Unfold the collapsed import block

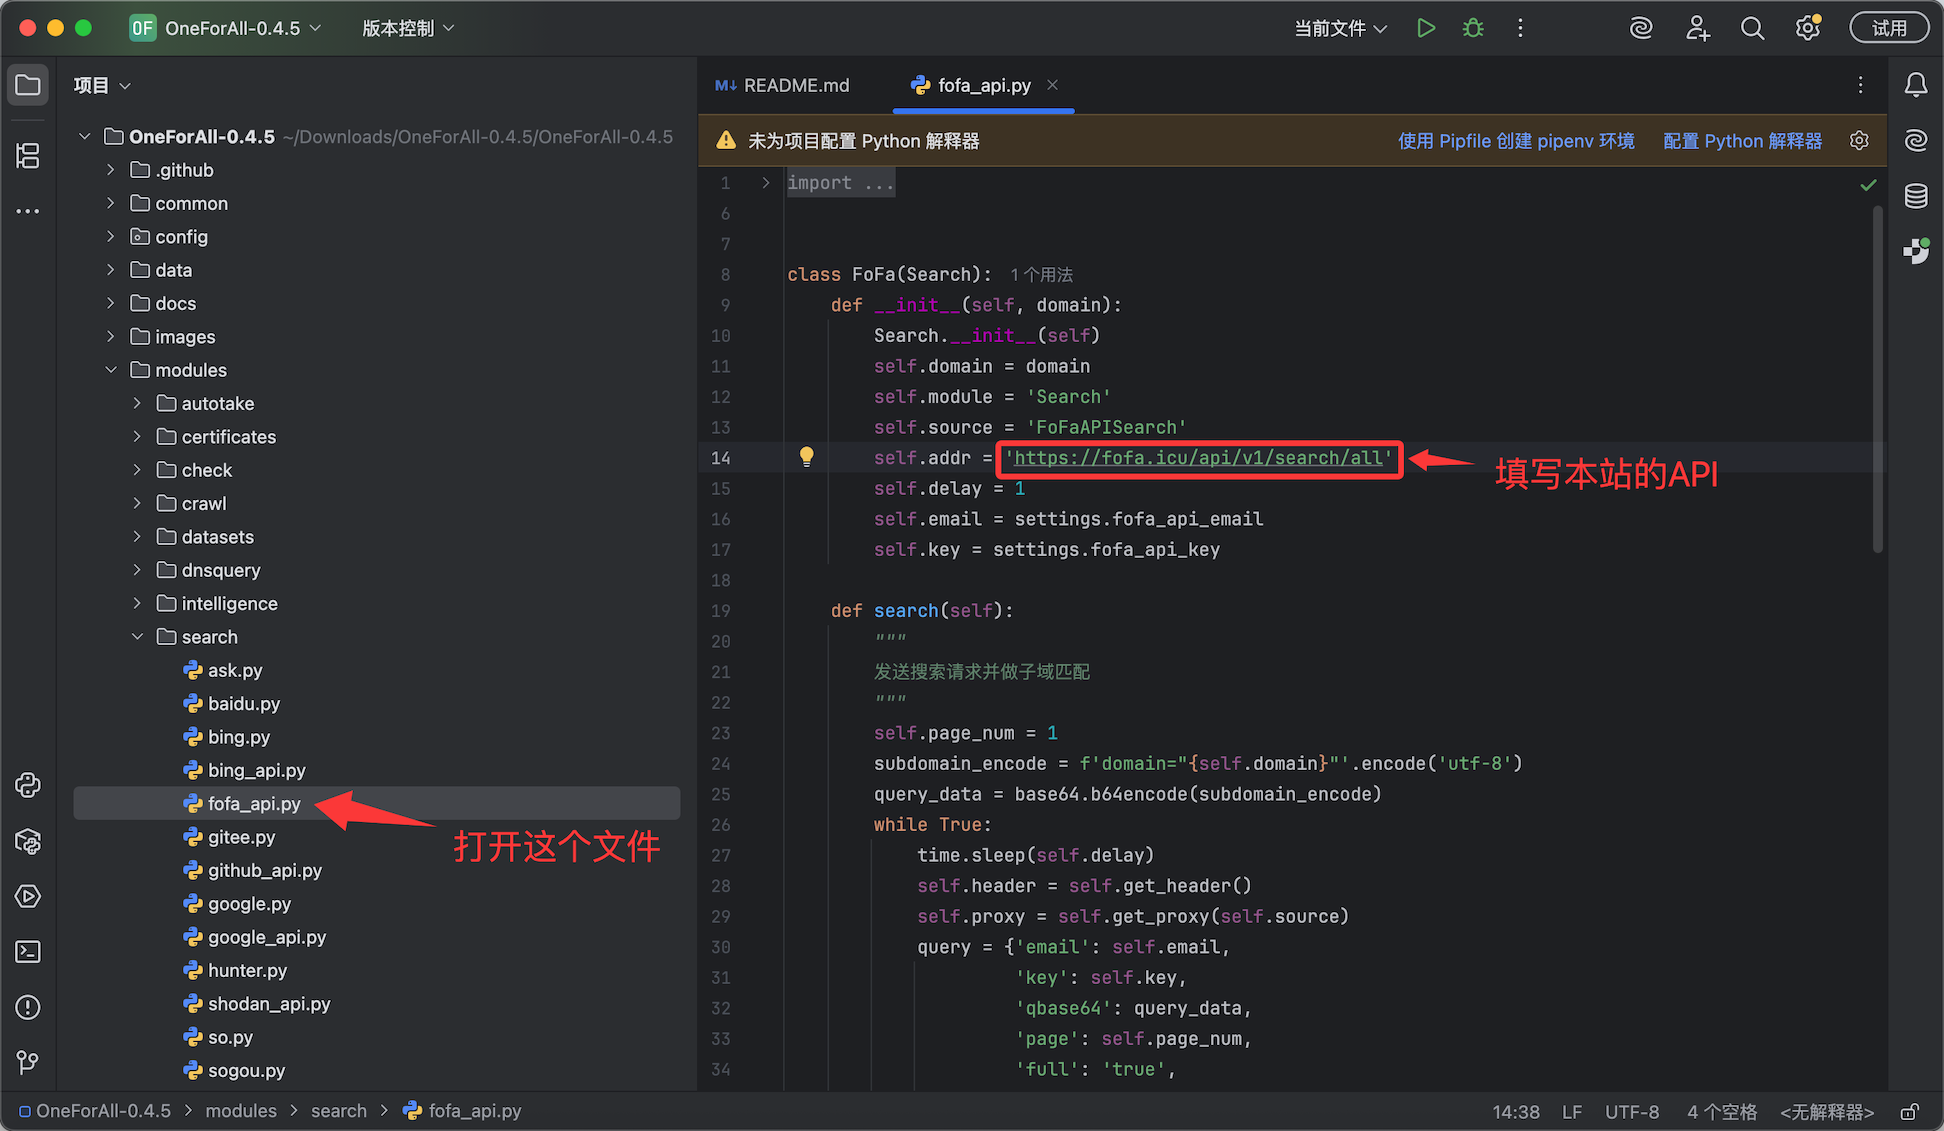point(766,183)
